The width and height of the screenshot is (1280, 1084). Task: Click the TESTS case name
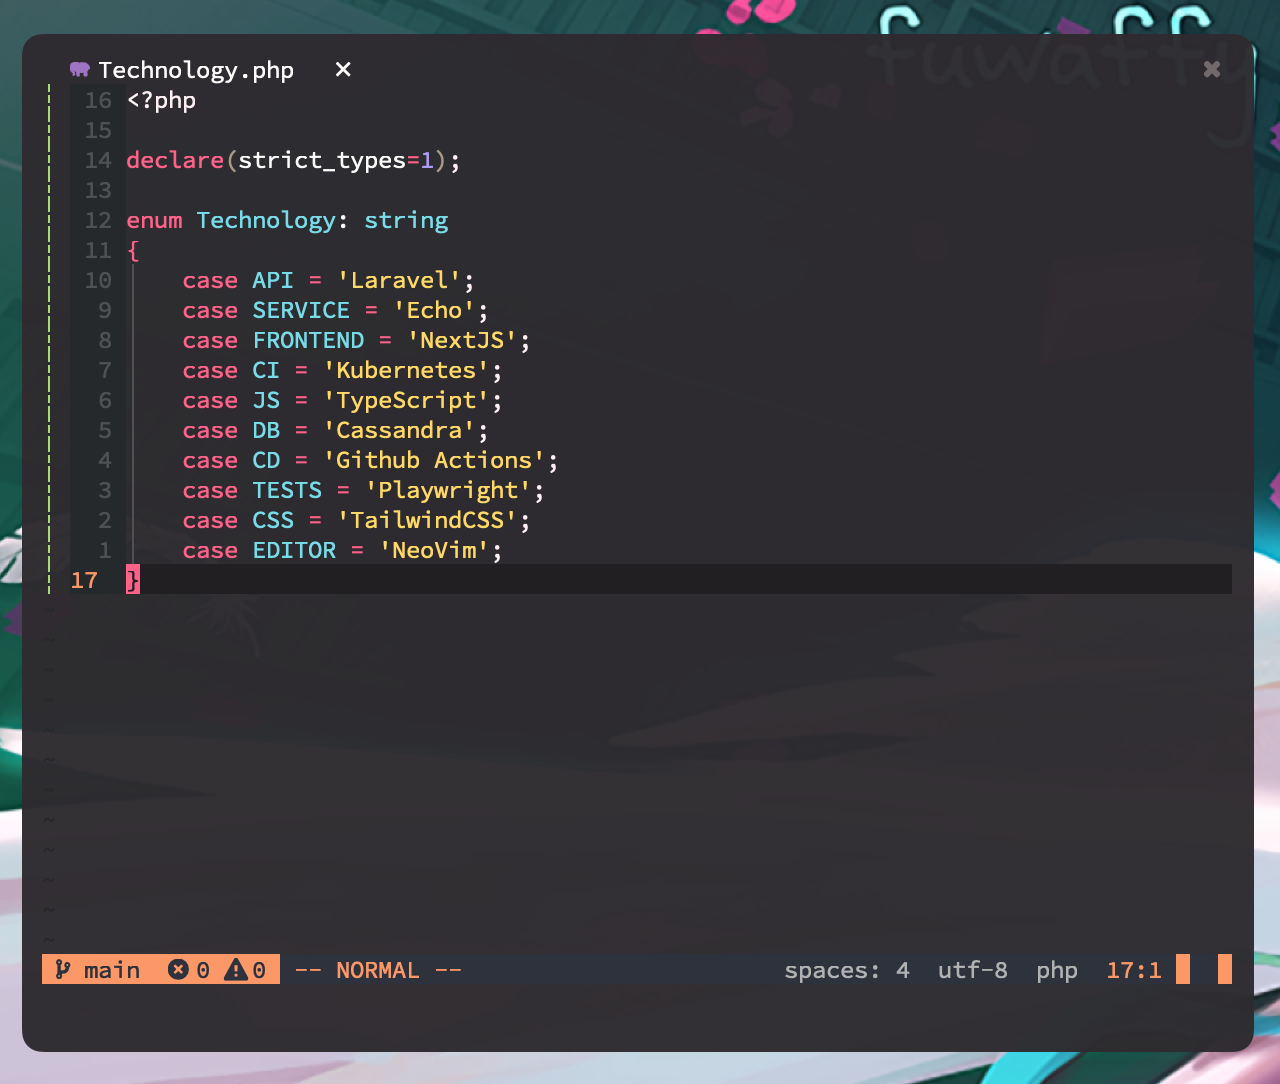point(287,490)
